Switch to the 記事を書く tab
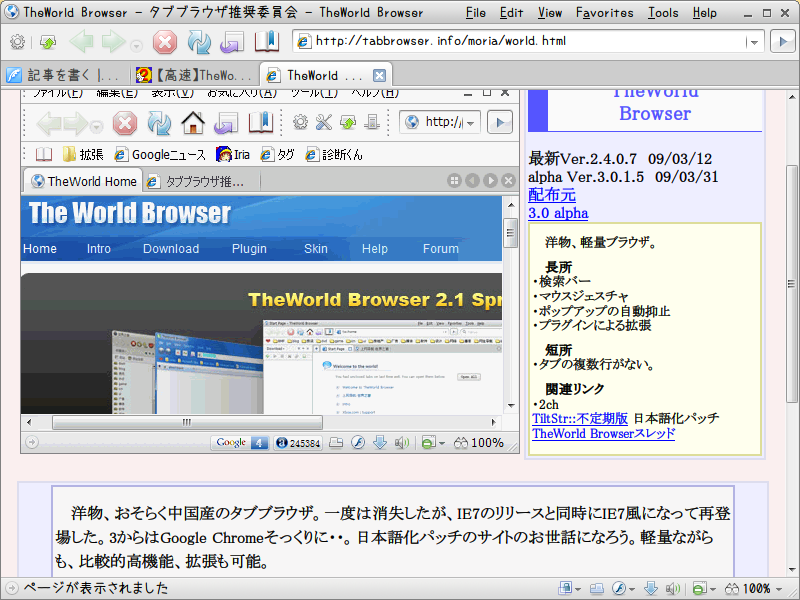The height and width of the screenshot is (600, 800). [x=64, y=76]
